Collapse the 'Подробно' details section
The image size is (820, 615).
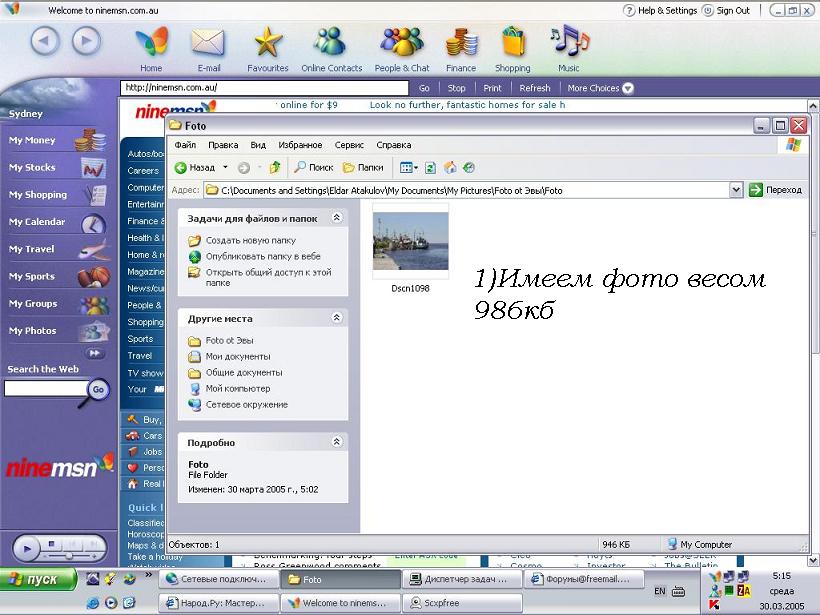click(x=337, y=442)
